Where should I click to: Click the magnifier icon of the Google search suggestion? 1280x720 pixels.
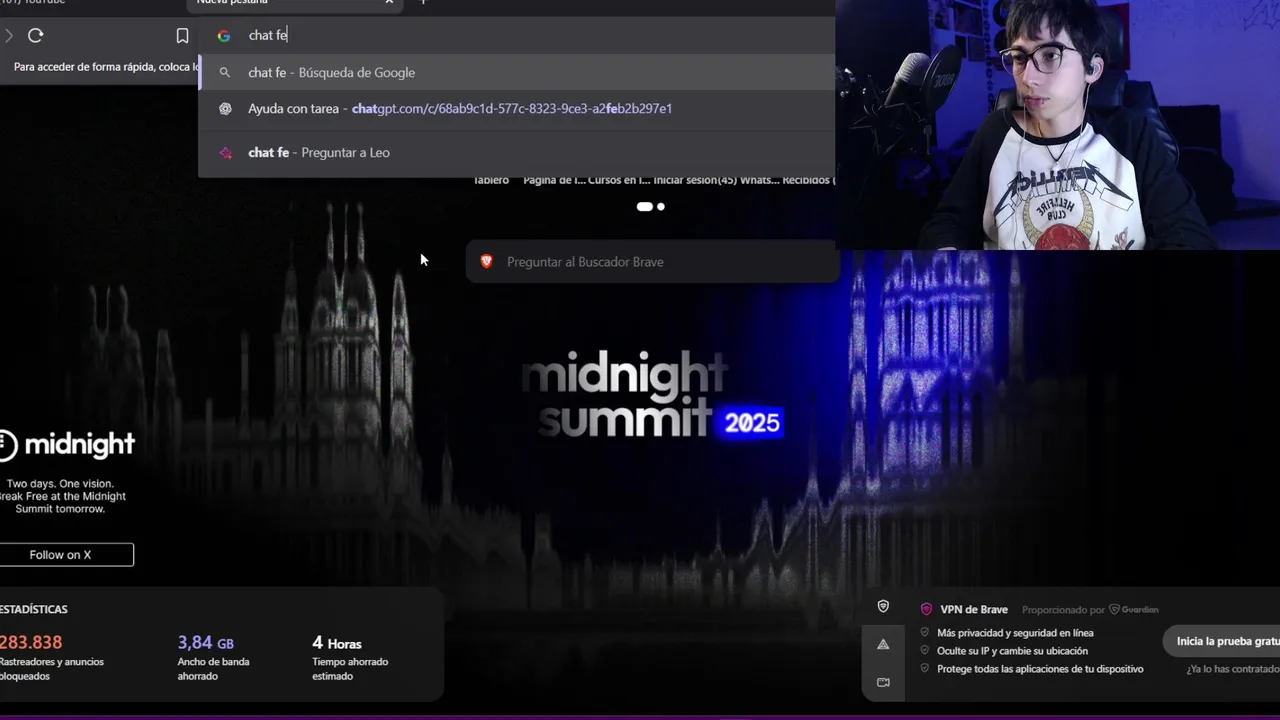(225, 73)
